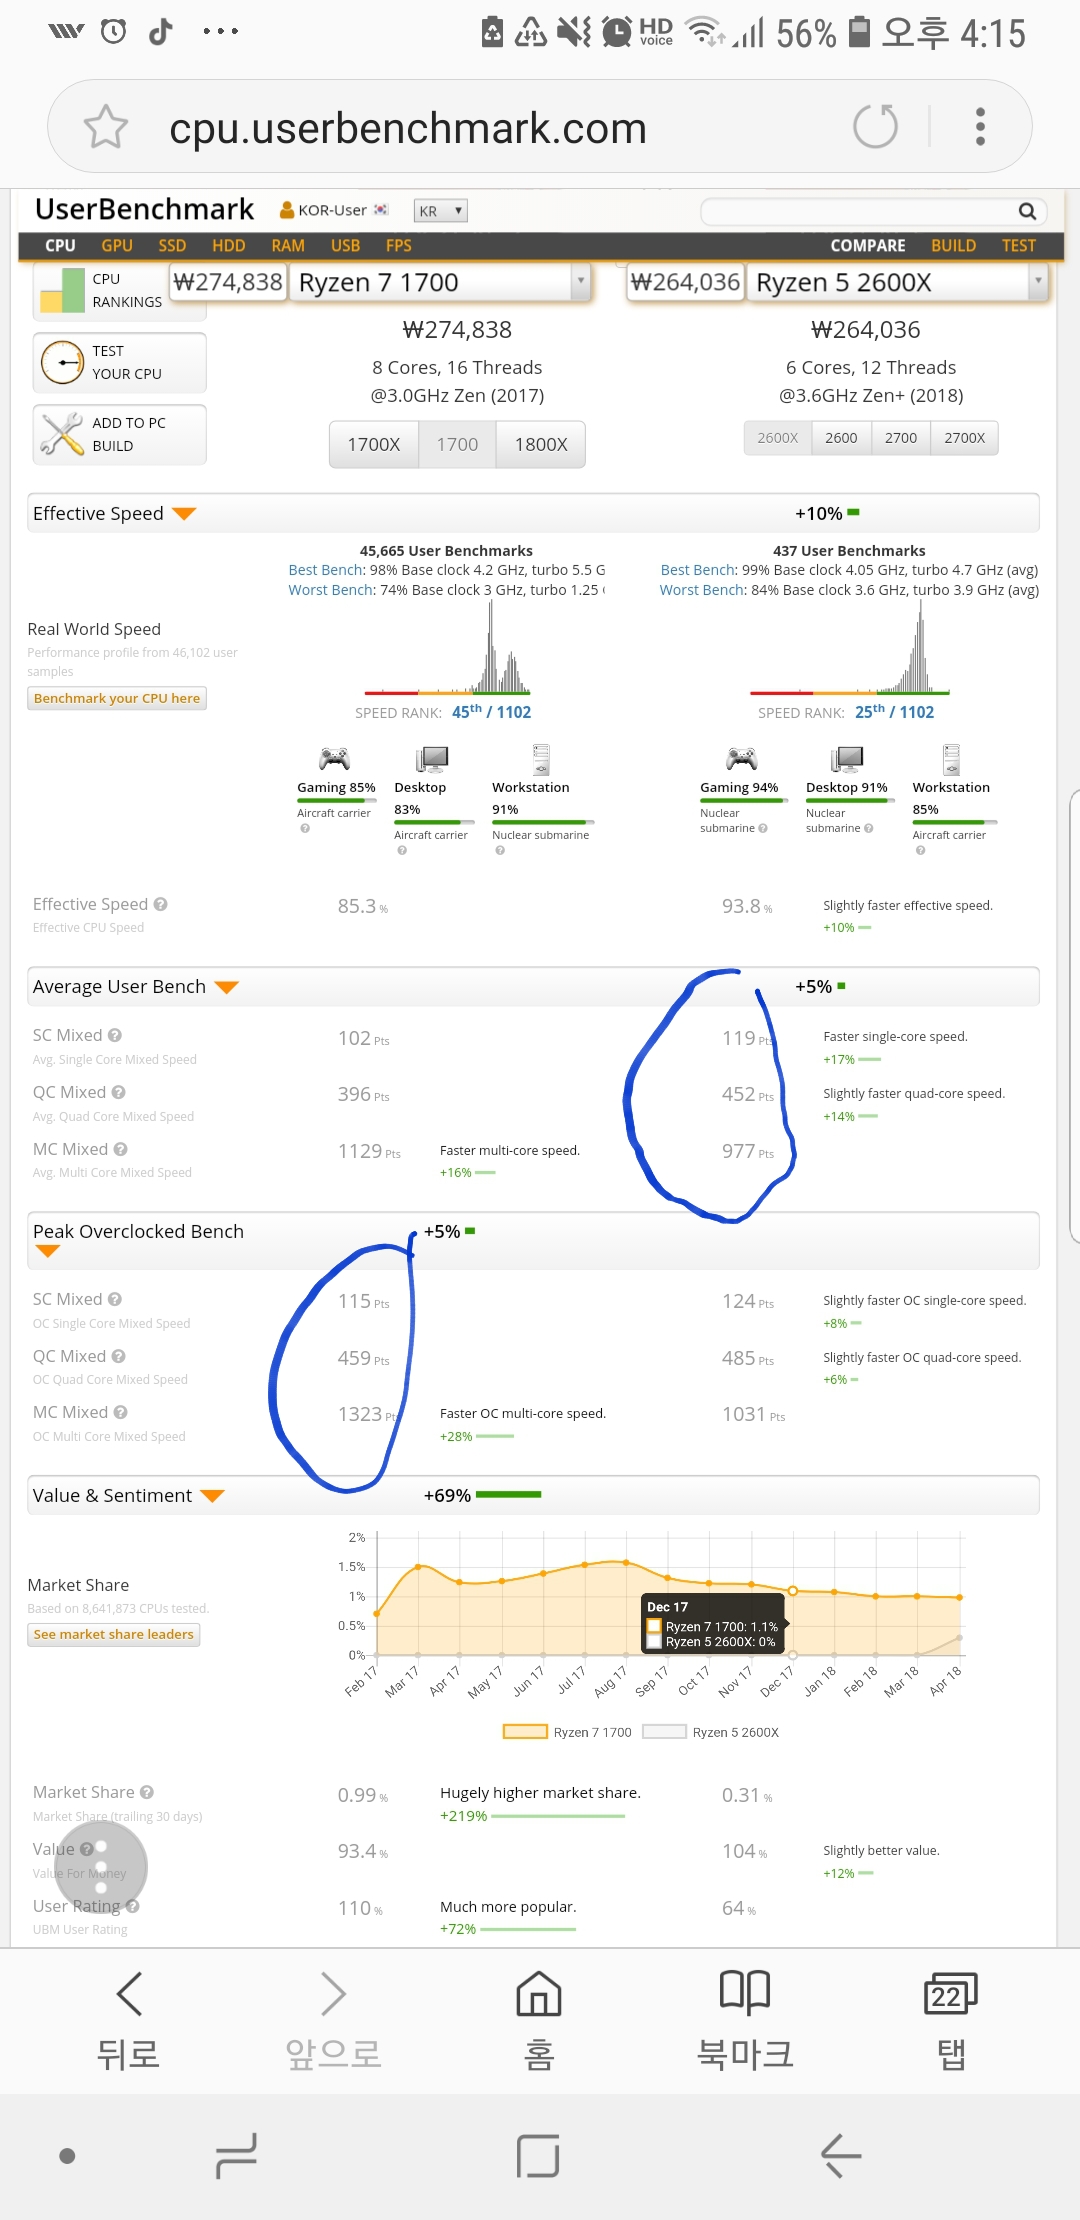The height and width of the screenshot is (2220, 1080).
Task: Click the UserBenchmark site logo
Action: click(144, 209)
